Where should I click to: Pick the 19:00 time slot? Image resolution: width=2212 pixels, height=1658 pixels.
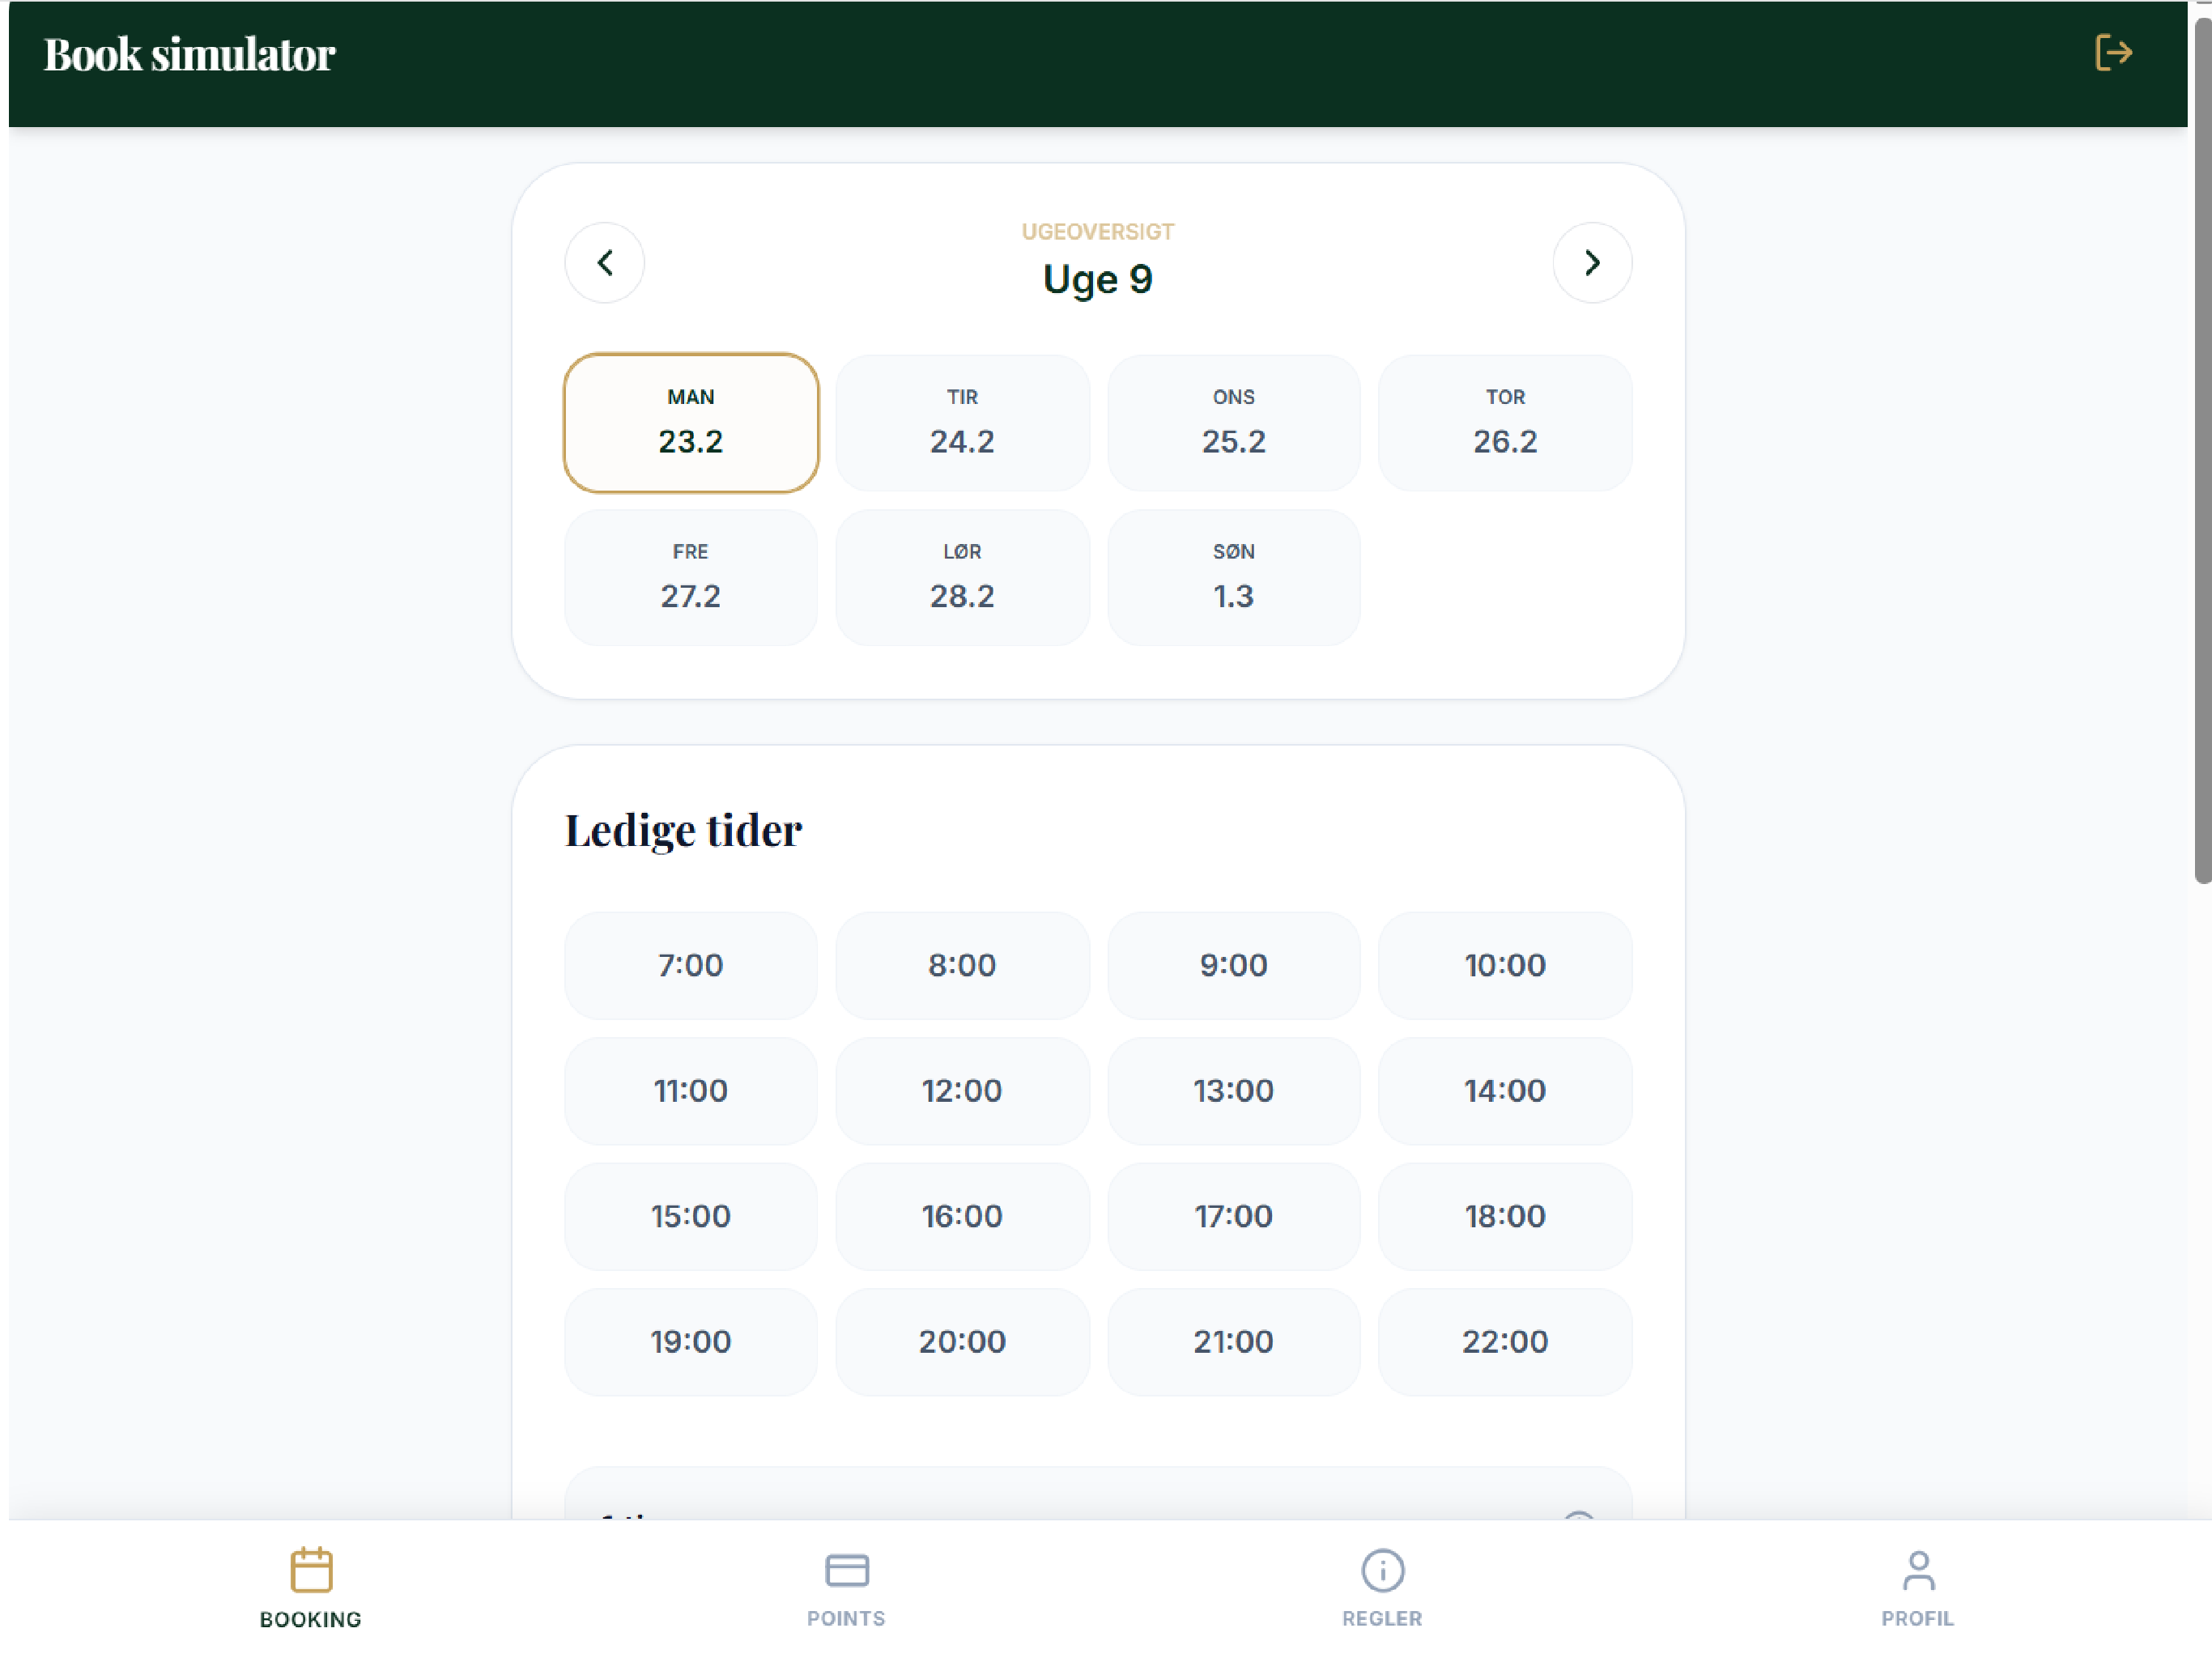[691, 1342]
